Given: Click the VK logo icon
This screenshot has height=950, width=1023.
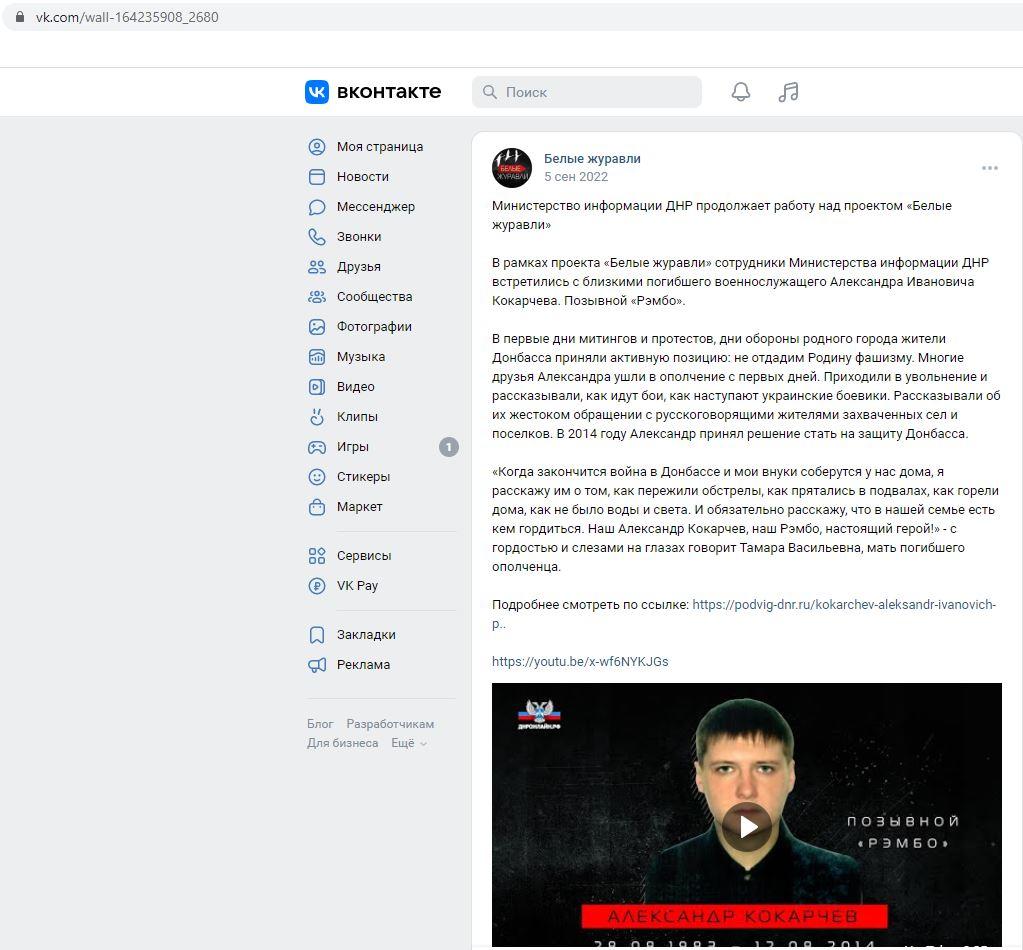Looking at the screenshot, I should tap(317, 92).
